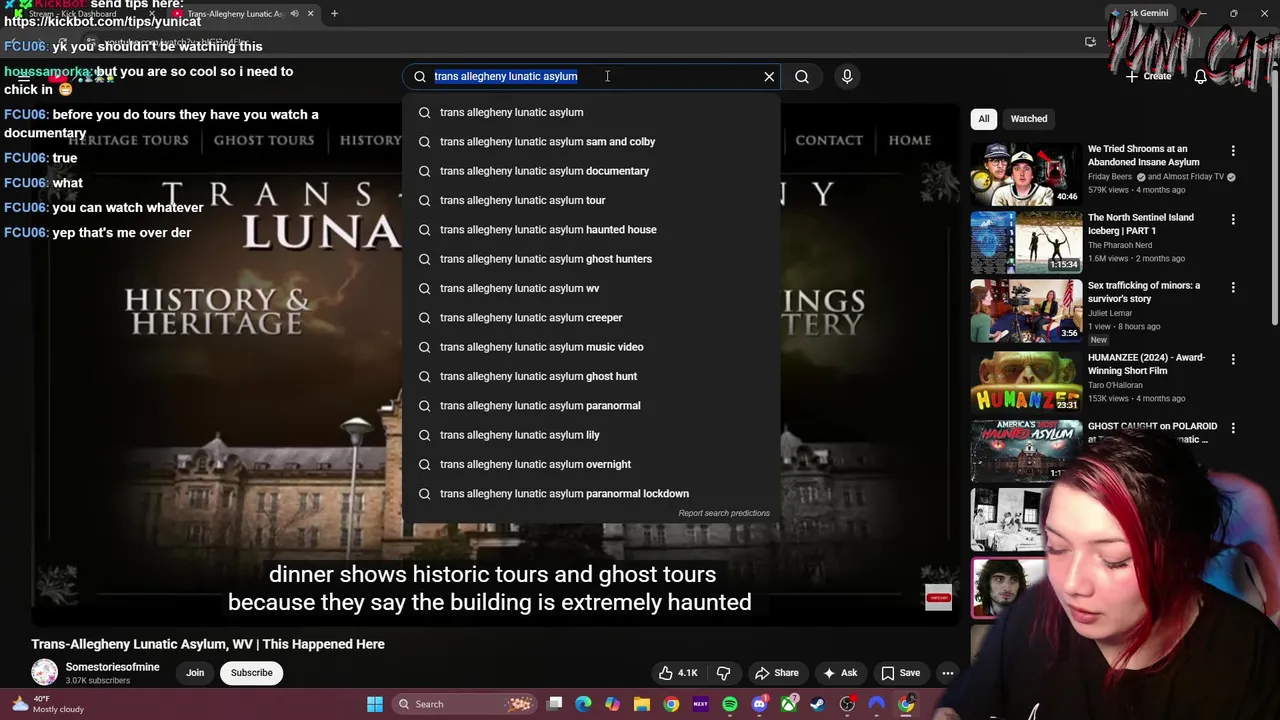Open Task View from taskbar
The height and width of the screenshot is (720, 1280).
tap(555, 704)
